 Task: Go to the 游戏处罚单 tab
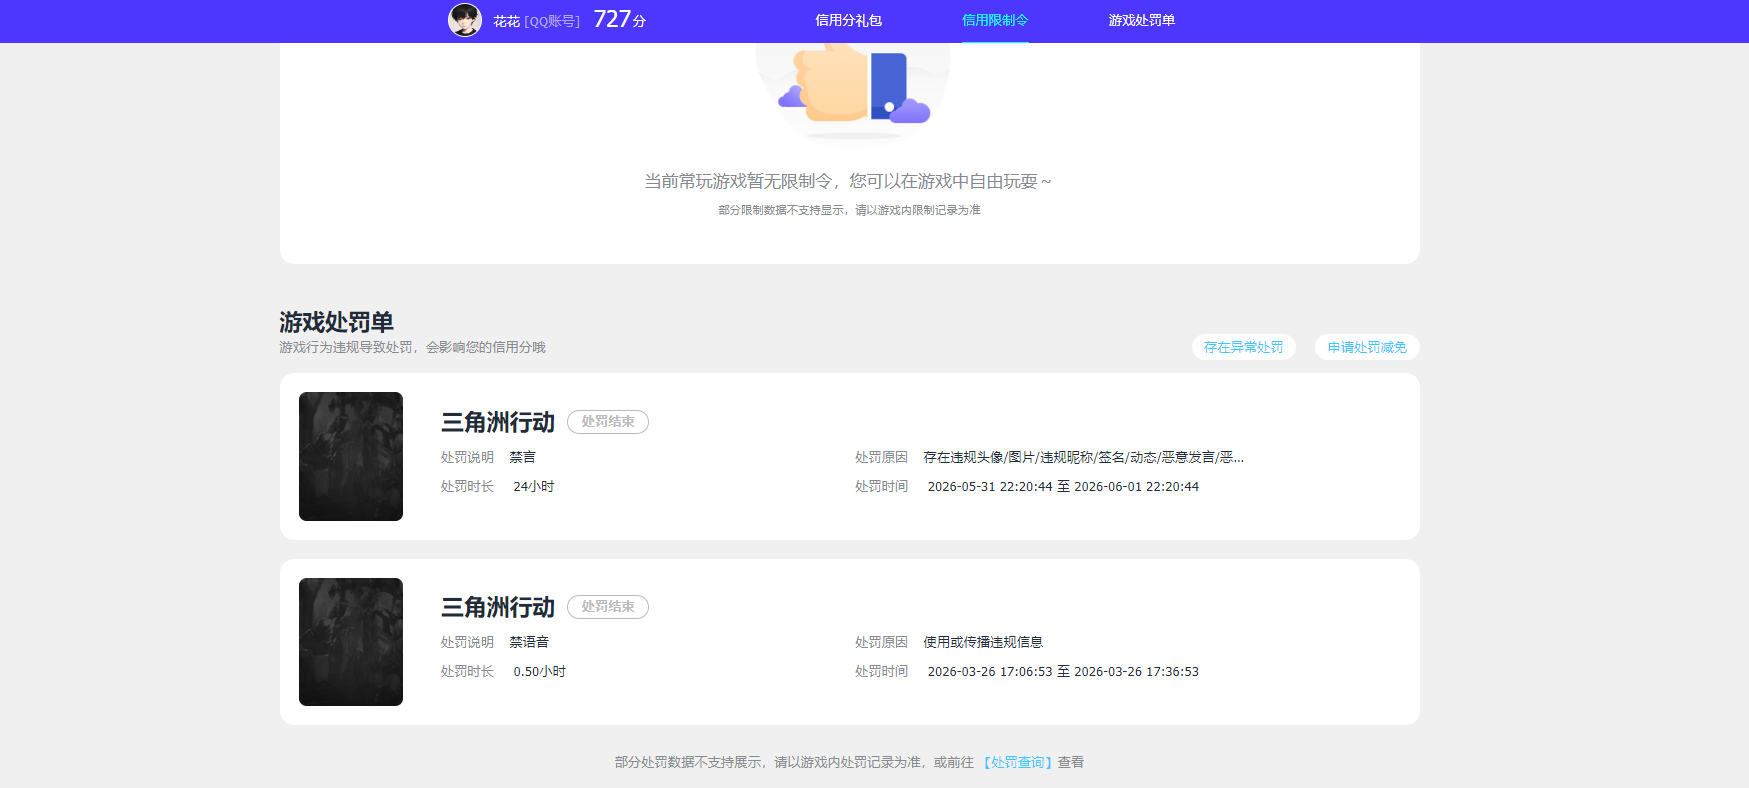(x=1141, y=20)
